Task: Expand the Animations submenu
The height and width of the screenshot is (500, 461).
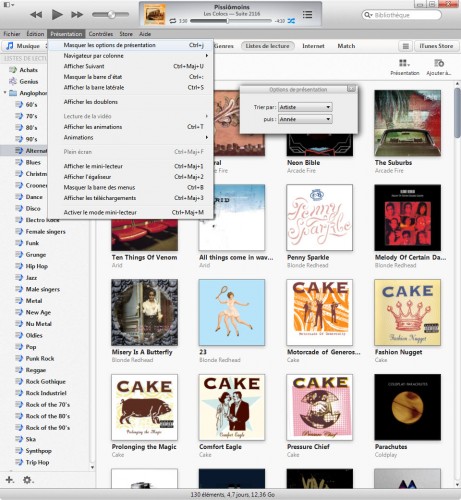Action: (130, 137)
